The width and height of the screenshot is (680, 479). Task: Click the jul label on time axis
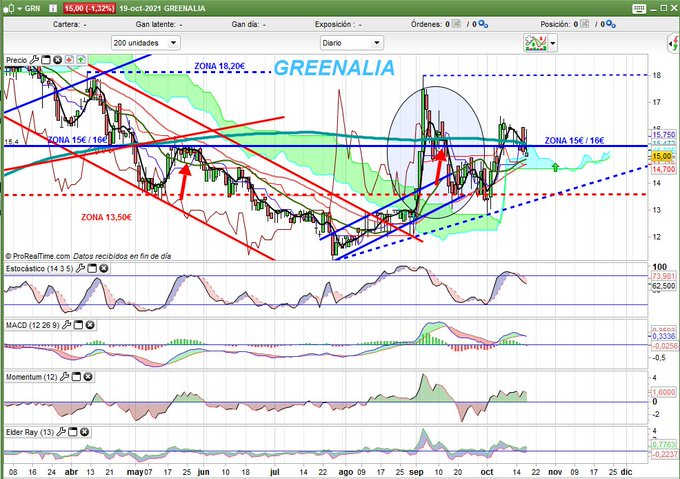pyautogui.click(x=274, y=472)
